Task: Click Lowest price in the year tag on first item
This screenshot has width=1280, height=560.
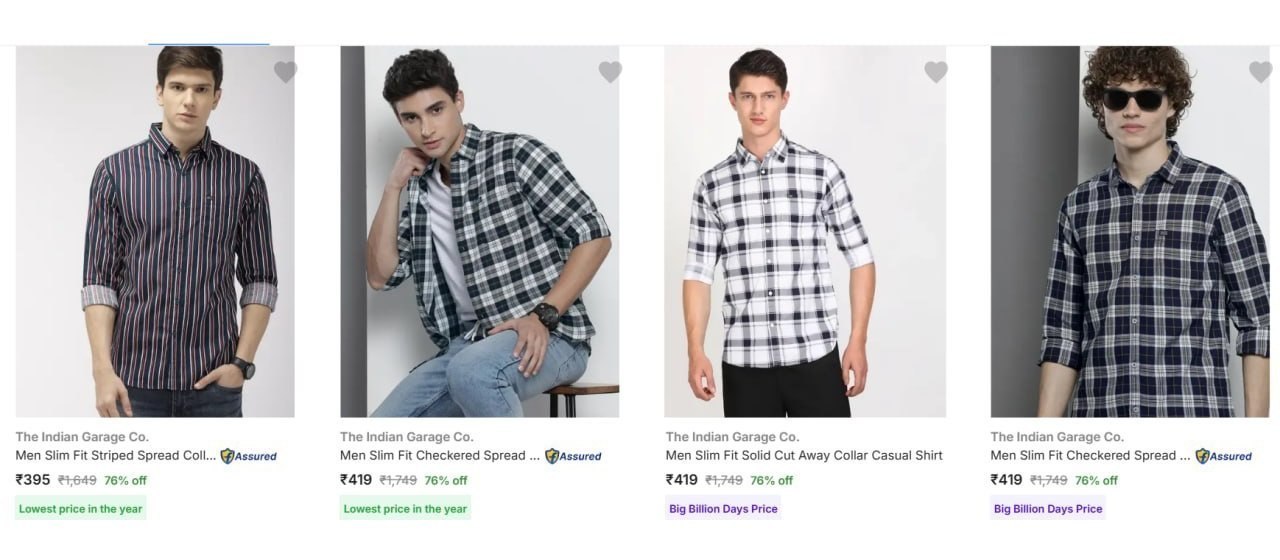Action: click(81, 509)
